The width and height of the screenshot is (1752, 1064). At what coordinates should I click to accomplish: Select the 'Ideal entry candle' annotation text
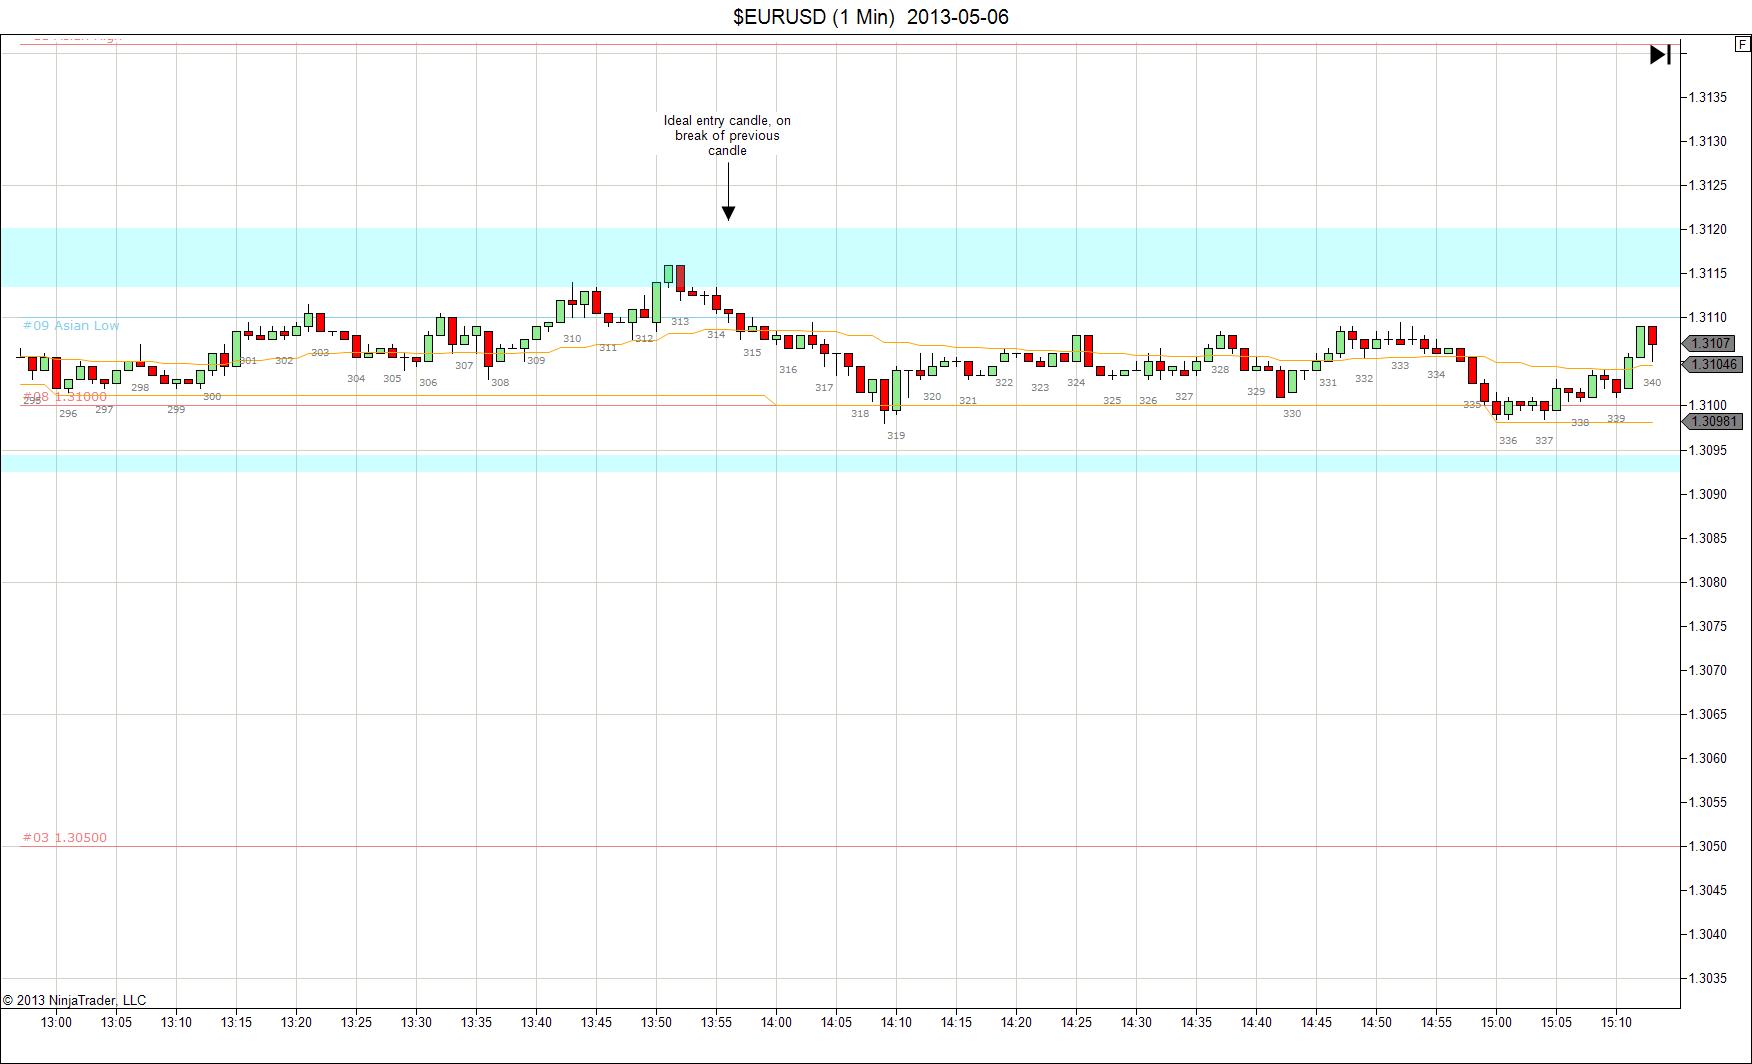pyautogui.click(x=727, y=135)
